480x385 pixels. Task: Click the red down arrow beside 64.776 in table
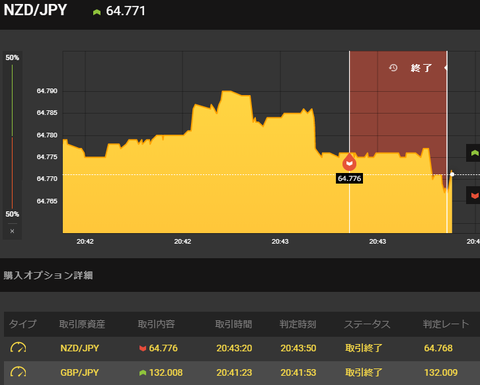click(143, 348)
